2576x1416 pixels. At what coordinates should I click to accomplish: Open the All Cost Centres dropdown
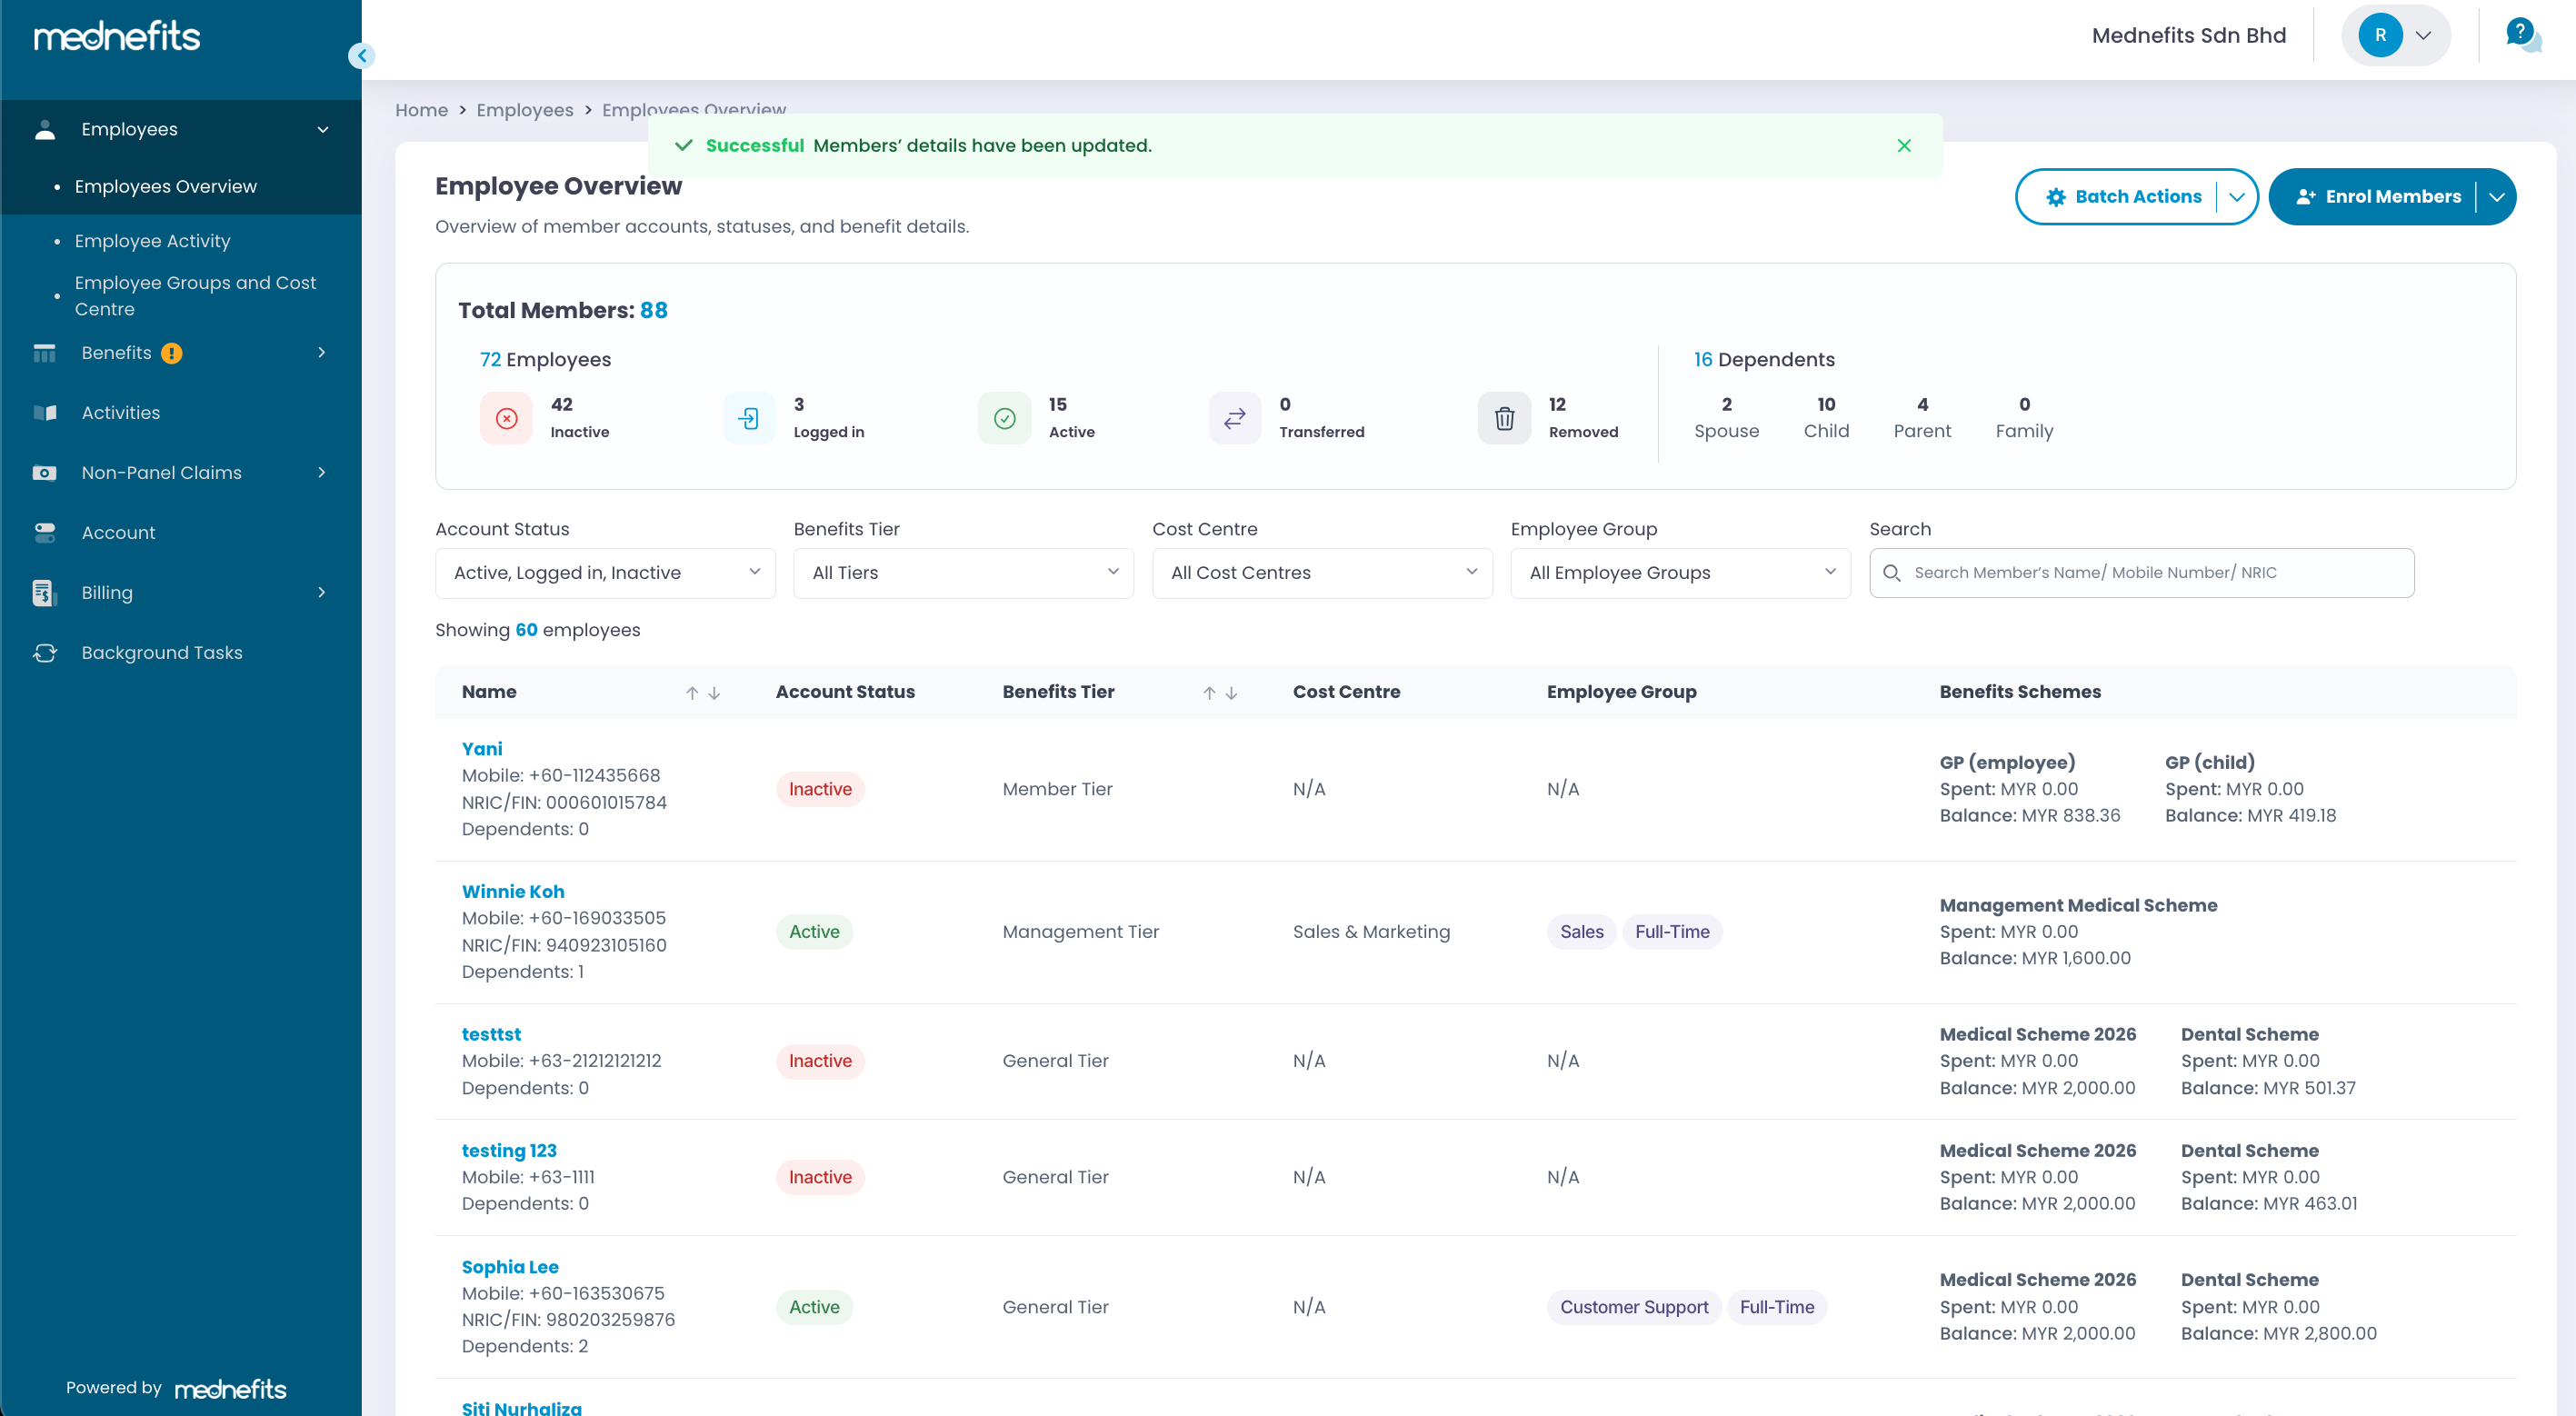1321,573
